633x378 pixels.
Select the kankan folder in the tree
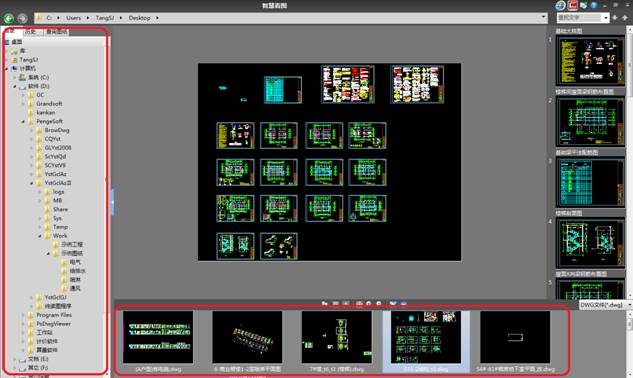click(x=46, y=113)
